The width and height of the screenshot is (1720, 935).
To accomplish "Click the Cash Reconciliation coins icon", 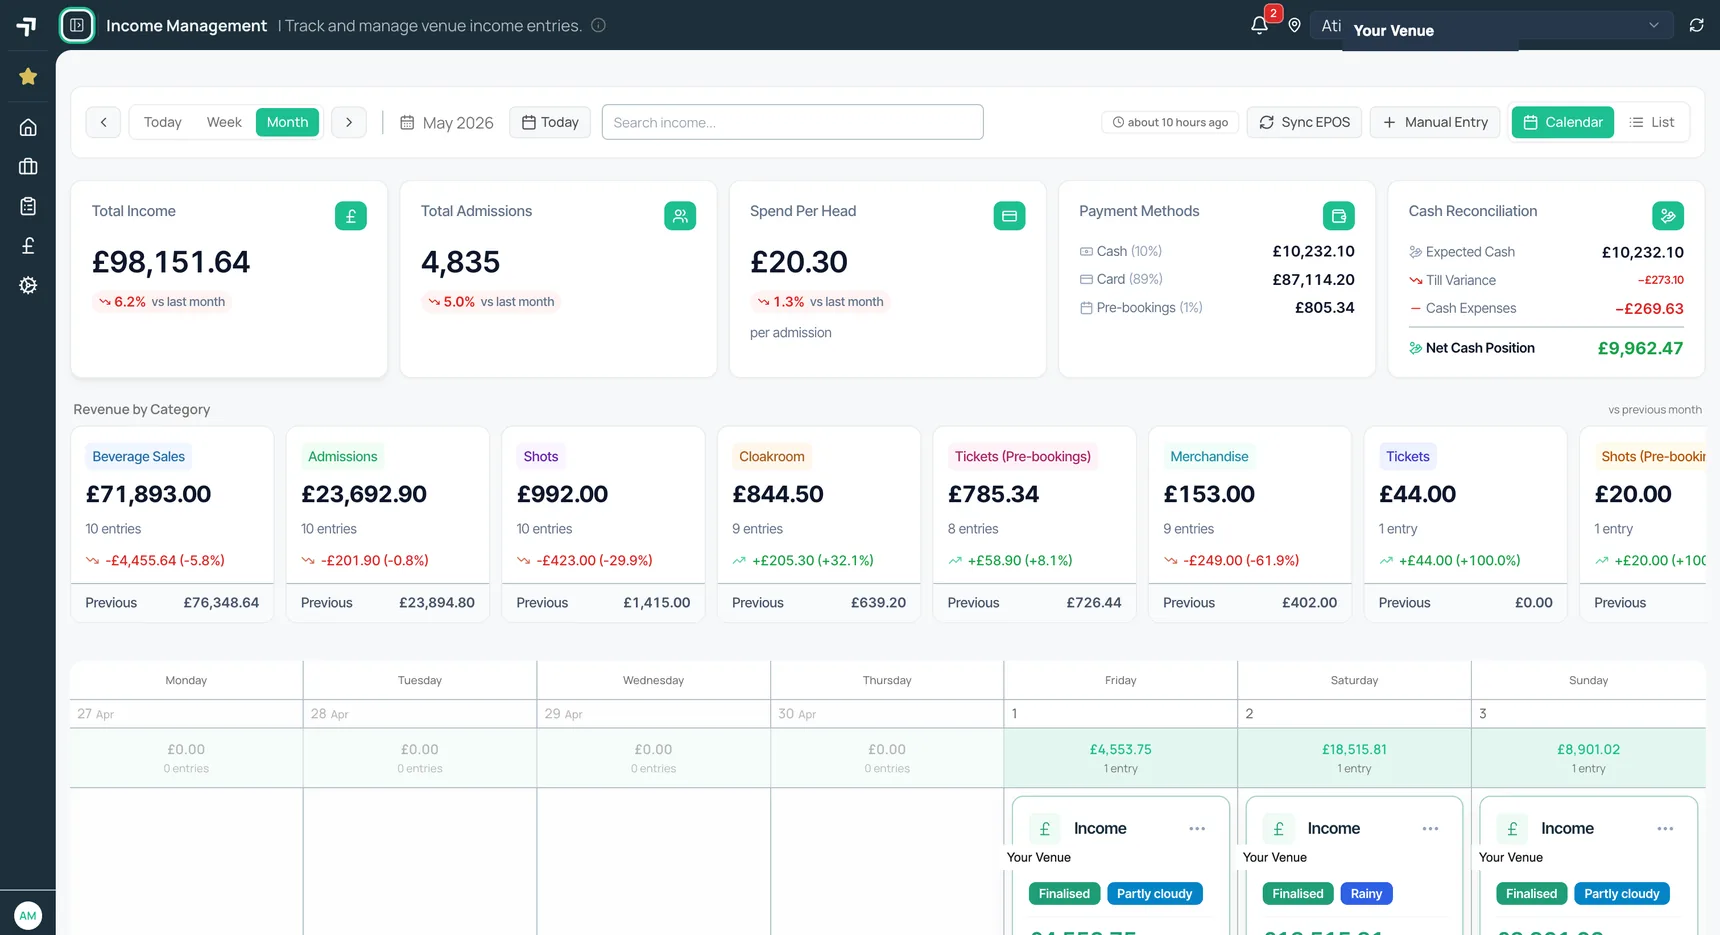I will pos(1668,216).
